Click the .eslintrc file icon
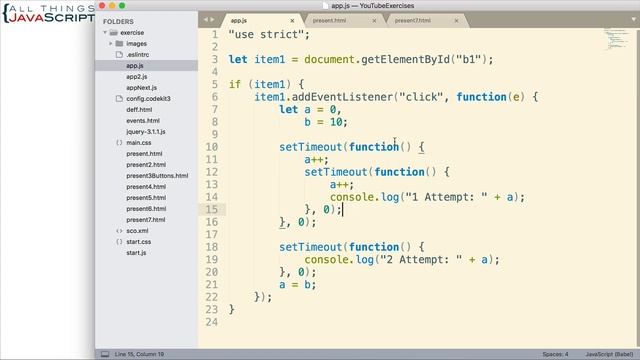 pos(119,54)
